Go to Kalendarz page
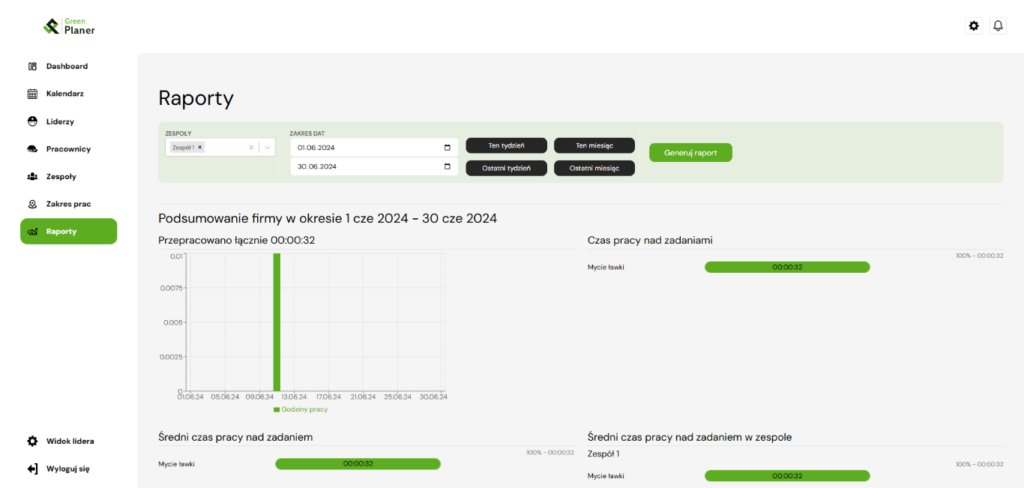 [x=69, y=93]
